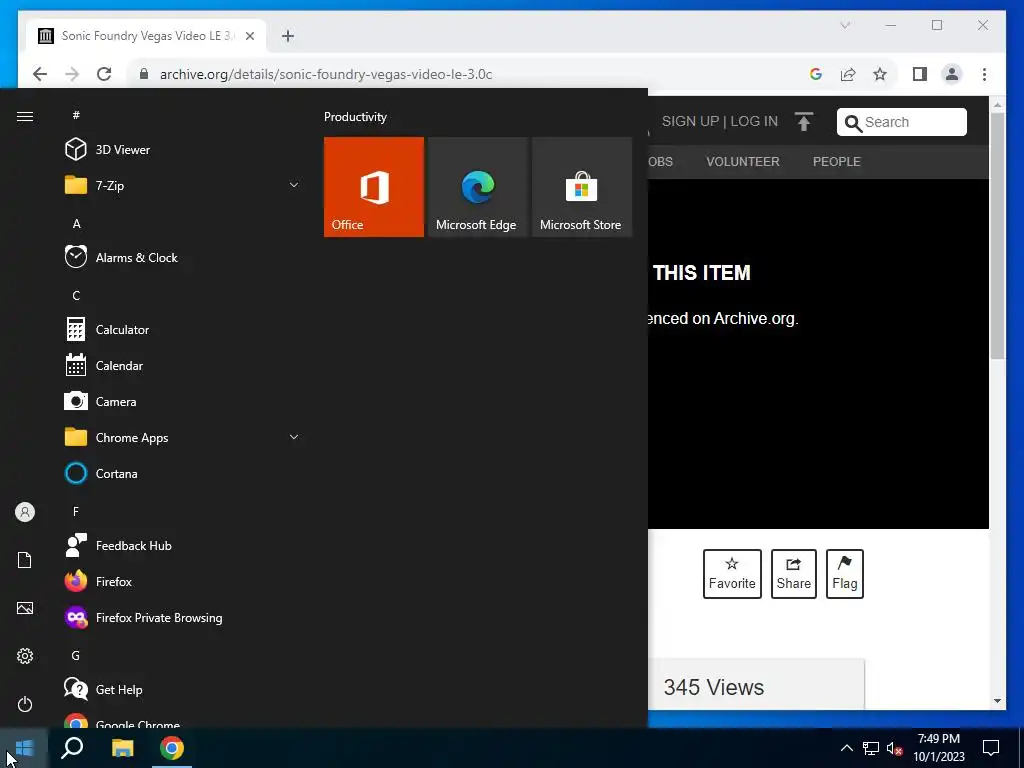Go back in Chrome

click(40, 74)
